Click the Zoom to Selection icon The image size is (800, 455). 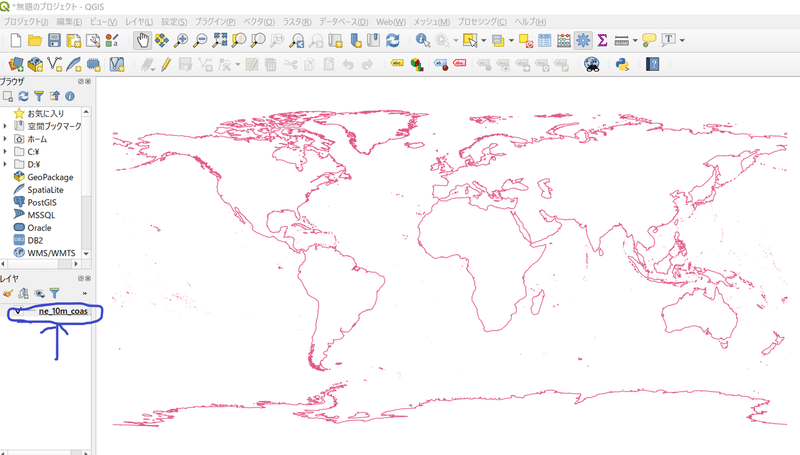pyautogui.click(x=238, y=40)
